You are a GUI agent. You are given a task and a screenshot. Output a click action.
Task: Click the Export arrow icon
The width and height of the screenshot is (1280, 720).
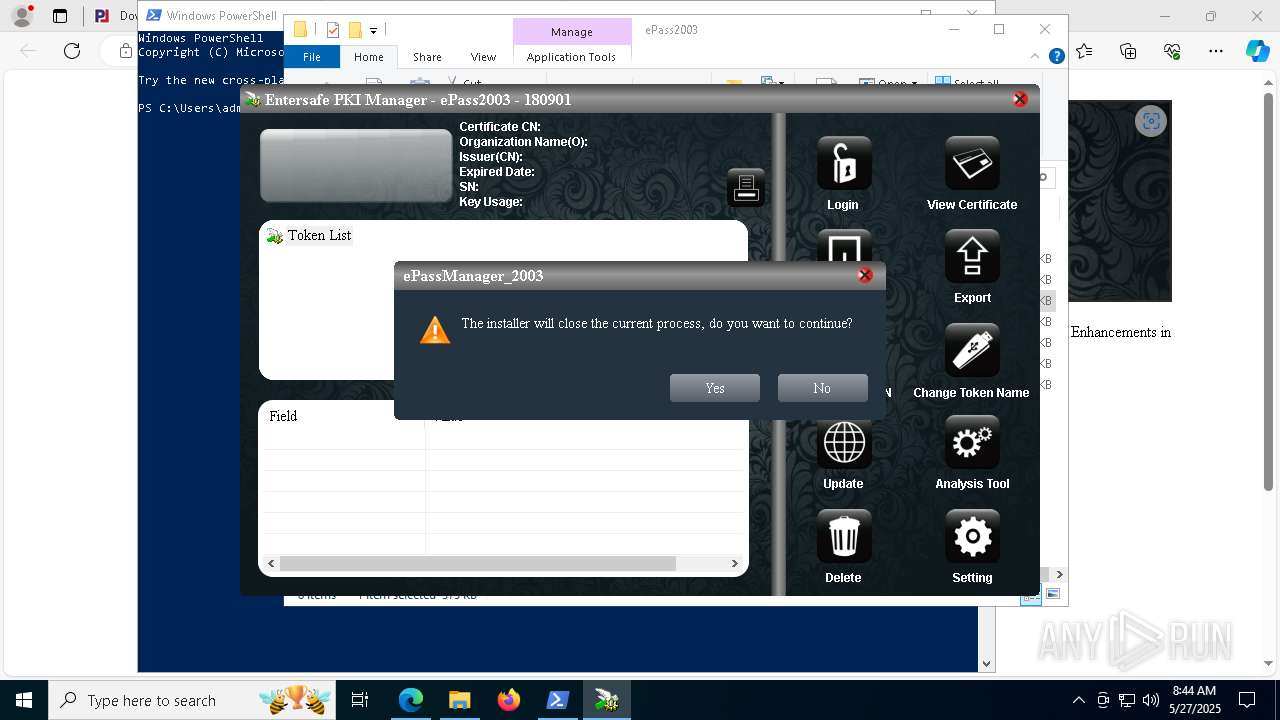point(972,257)
